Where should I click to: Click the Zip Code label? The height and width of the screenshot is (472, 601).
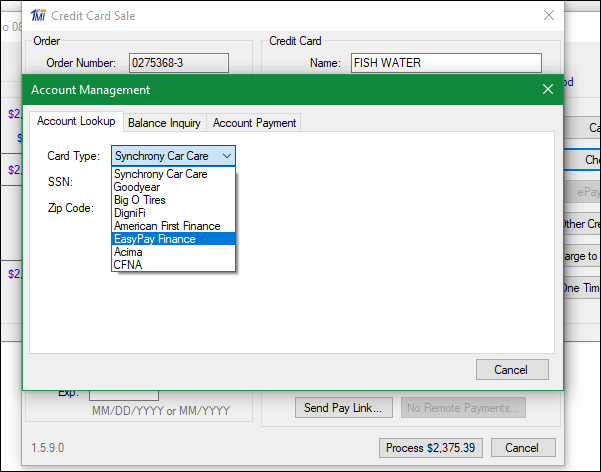click(x=71, y=208)
